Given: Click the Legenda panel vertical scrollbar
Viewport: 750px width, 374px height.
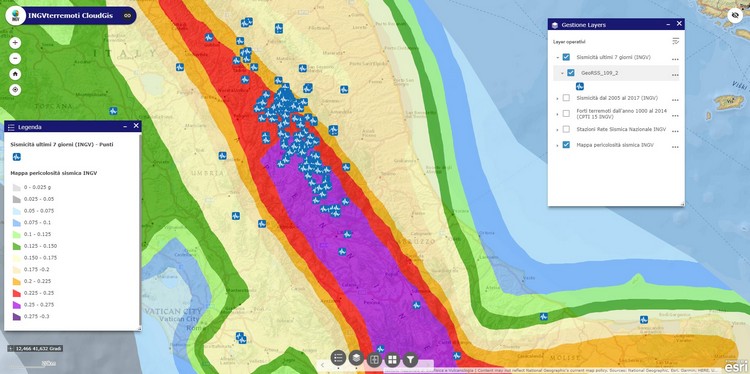Looking at the screenshot, I should (140, 231).
